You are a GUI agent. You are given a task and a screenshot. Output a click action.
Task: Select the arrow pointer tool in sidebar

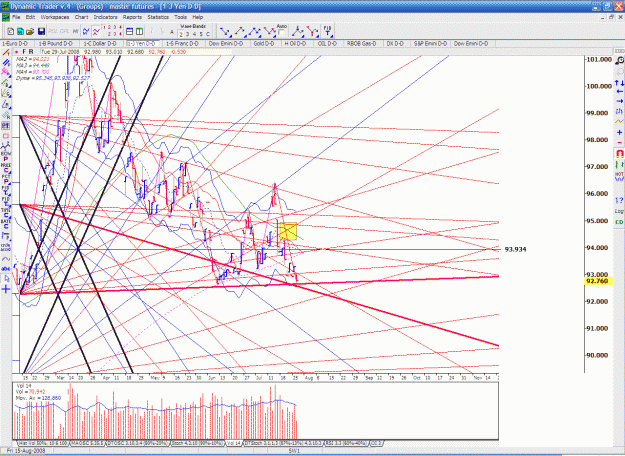coord(6,279)
